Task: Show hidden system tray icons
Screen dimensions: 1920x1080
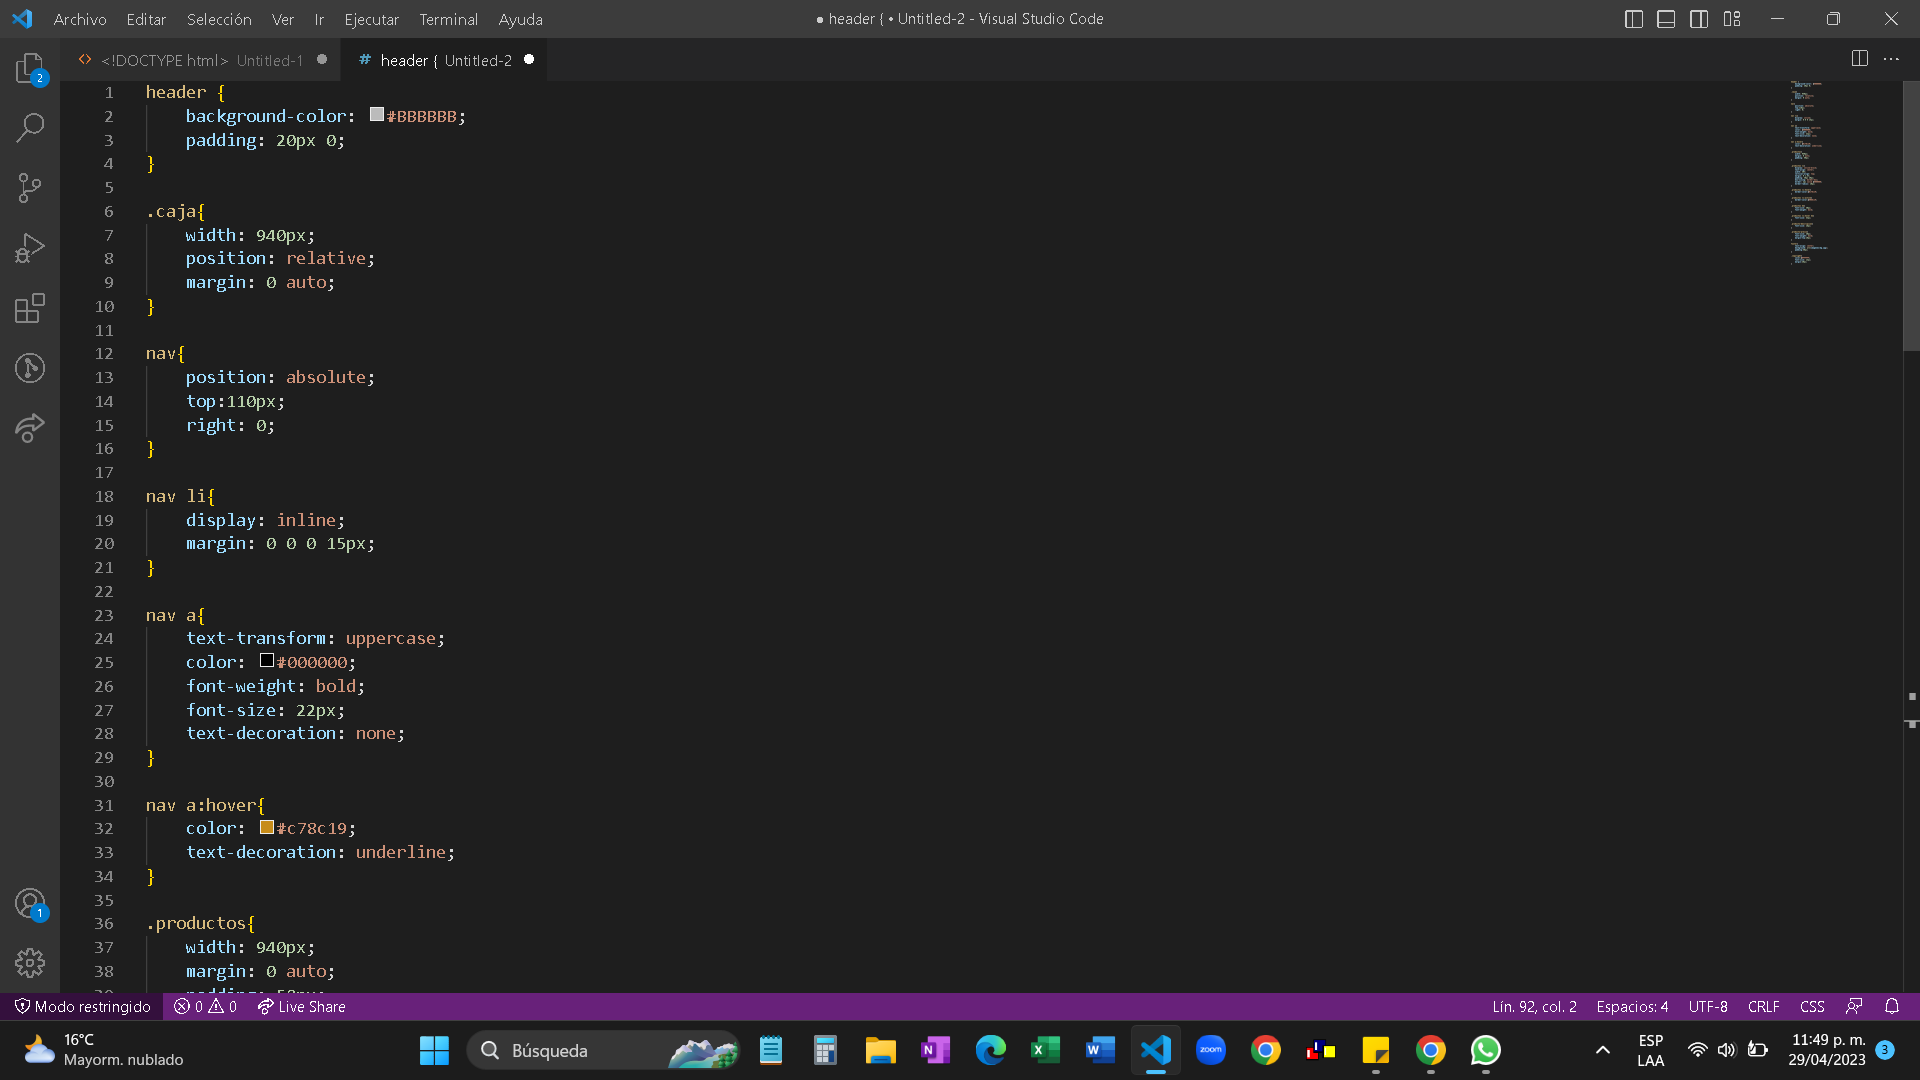Action: point(1602,1050)
